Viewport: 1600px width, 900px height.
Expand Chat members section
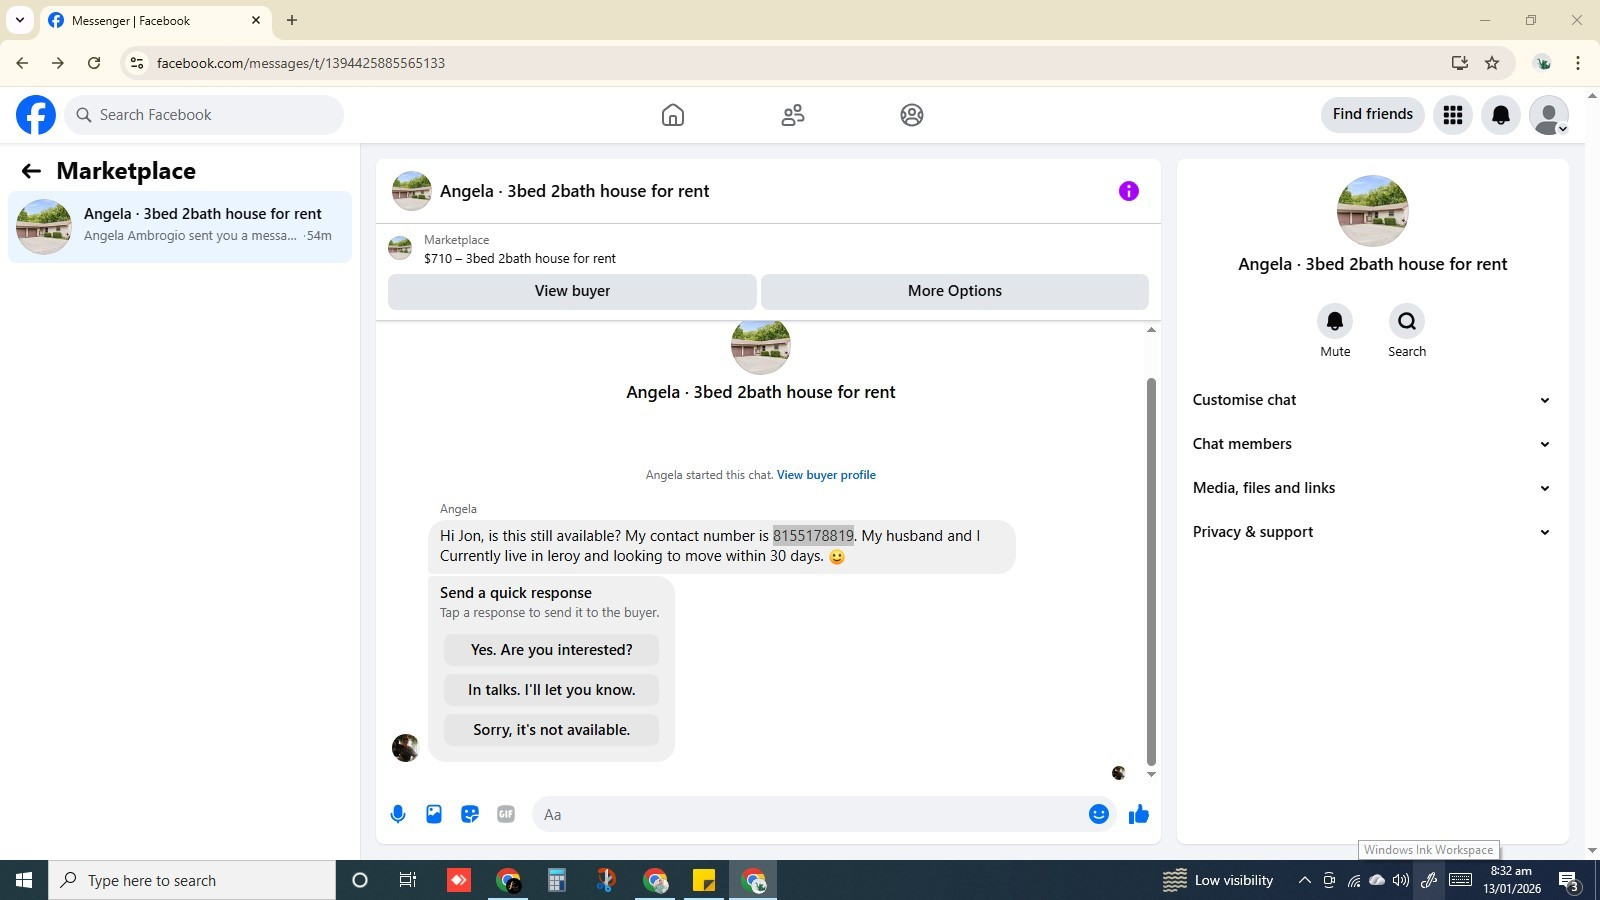click(x=1371, y=444)
